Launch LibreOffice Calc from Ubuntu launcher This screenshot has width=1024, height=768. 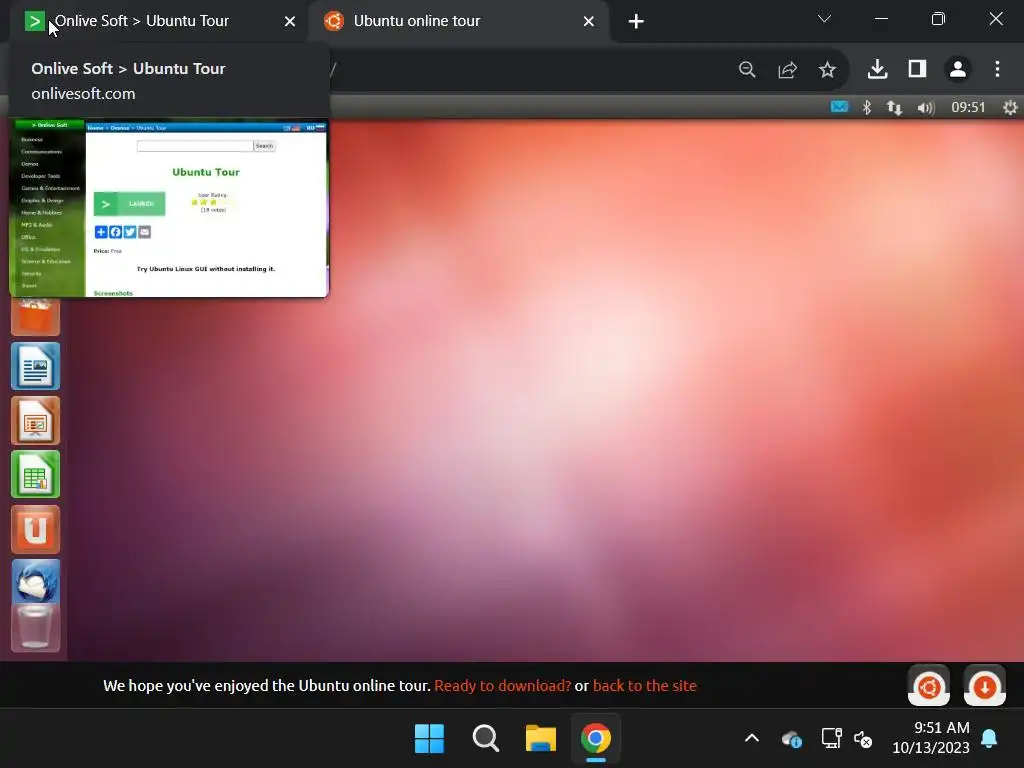(x=35, y=474)
